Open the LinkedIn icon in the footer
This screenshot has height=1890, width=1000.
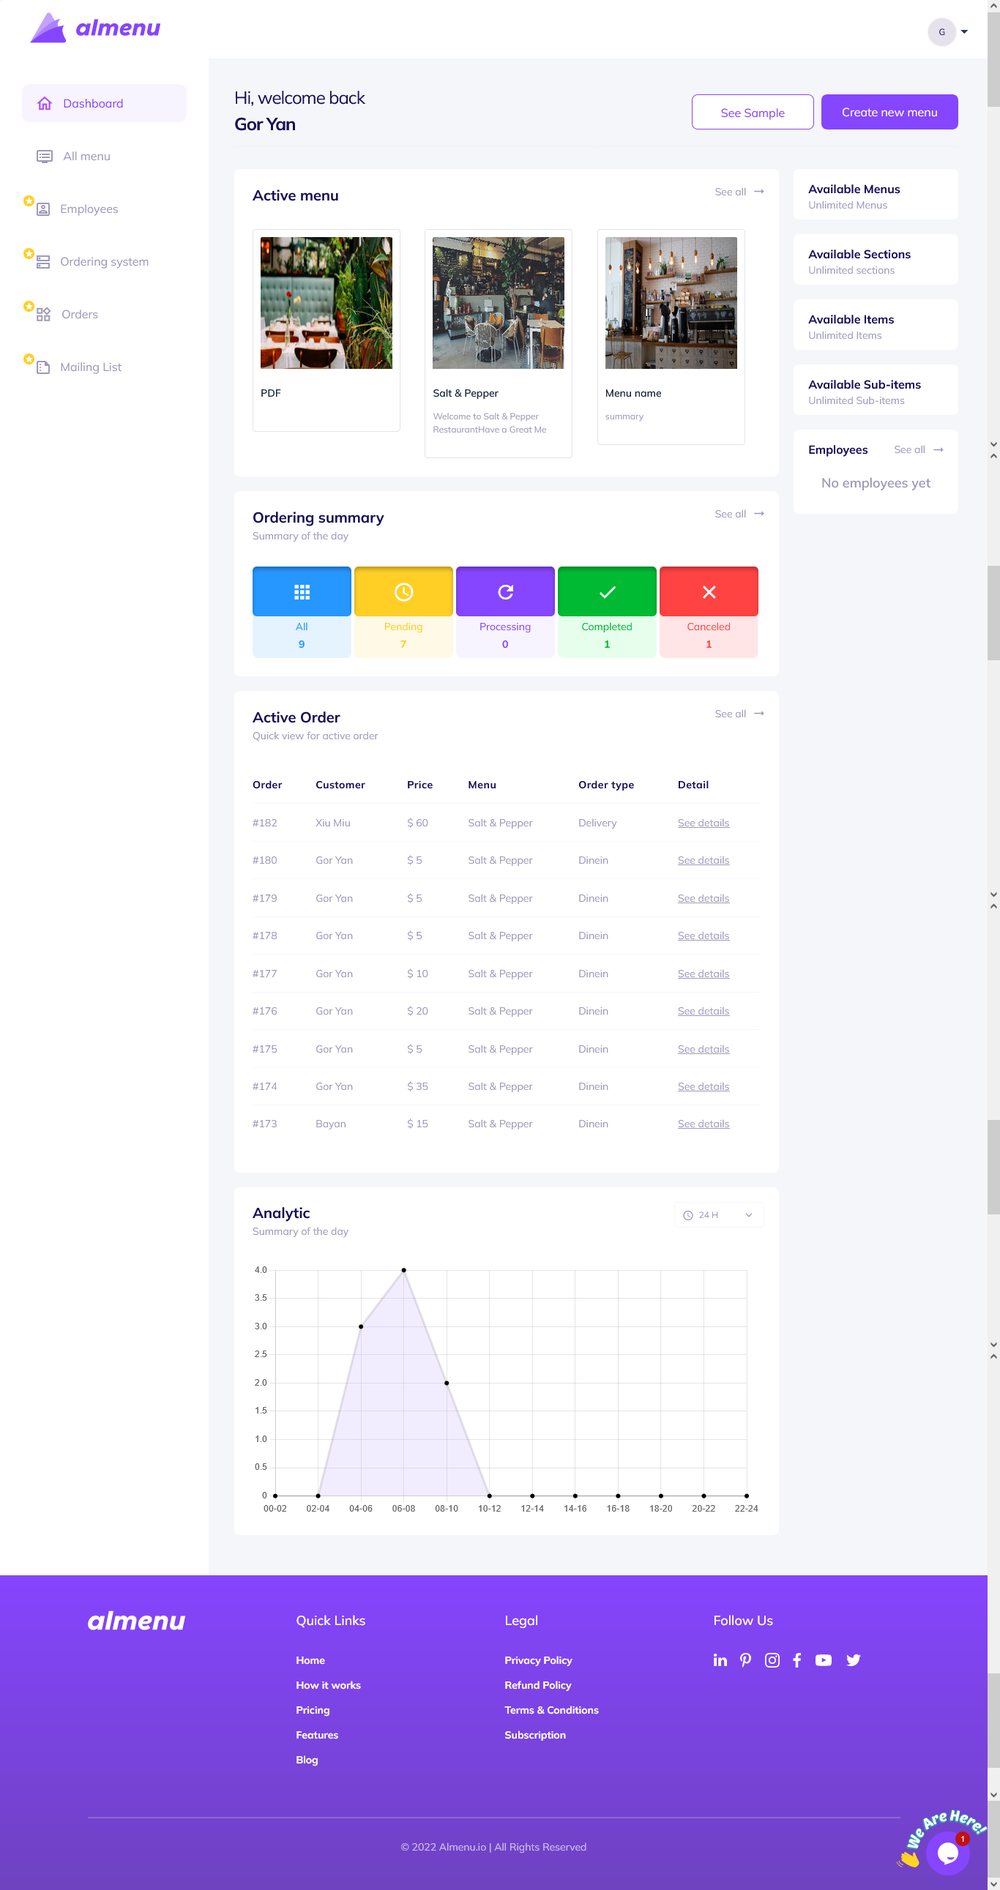pos(720,1660)
